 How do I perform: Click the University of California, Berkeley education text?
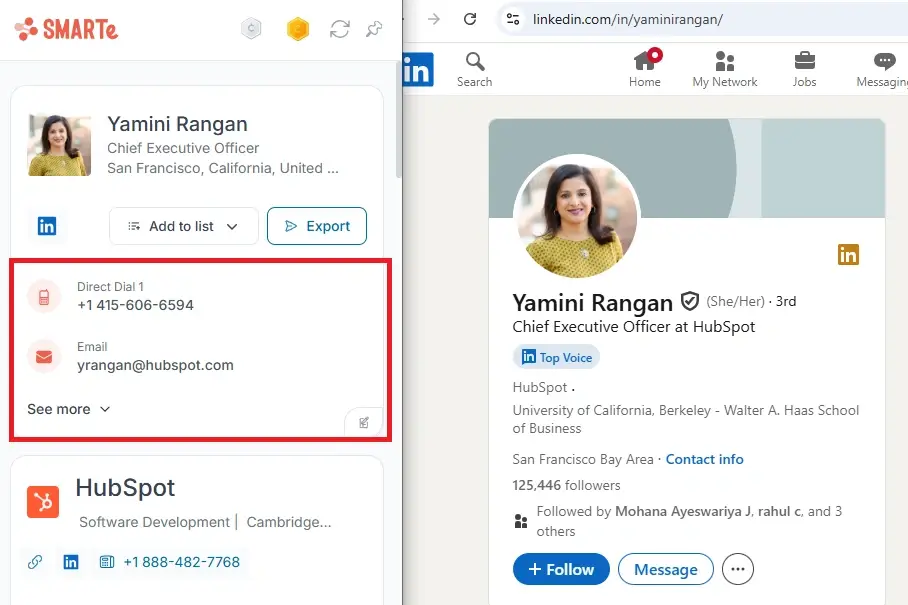[686, 419]
